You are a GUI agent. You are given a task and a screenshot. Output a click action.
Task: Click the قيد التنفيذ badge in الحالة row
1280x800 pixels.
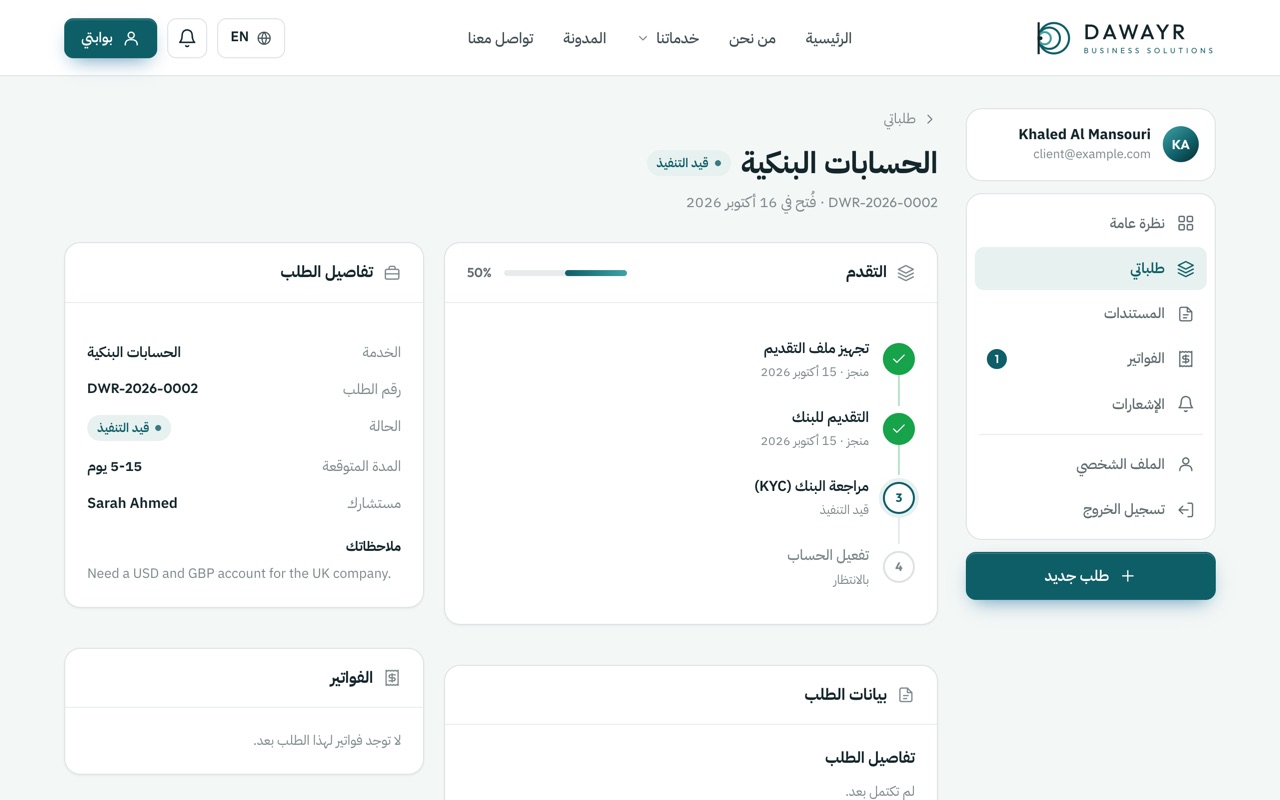[129, 428]
